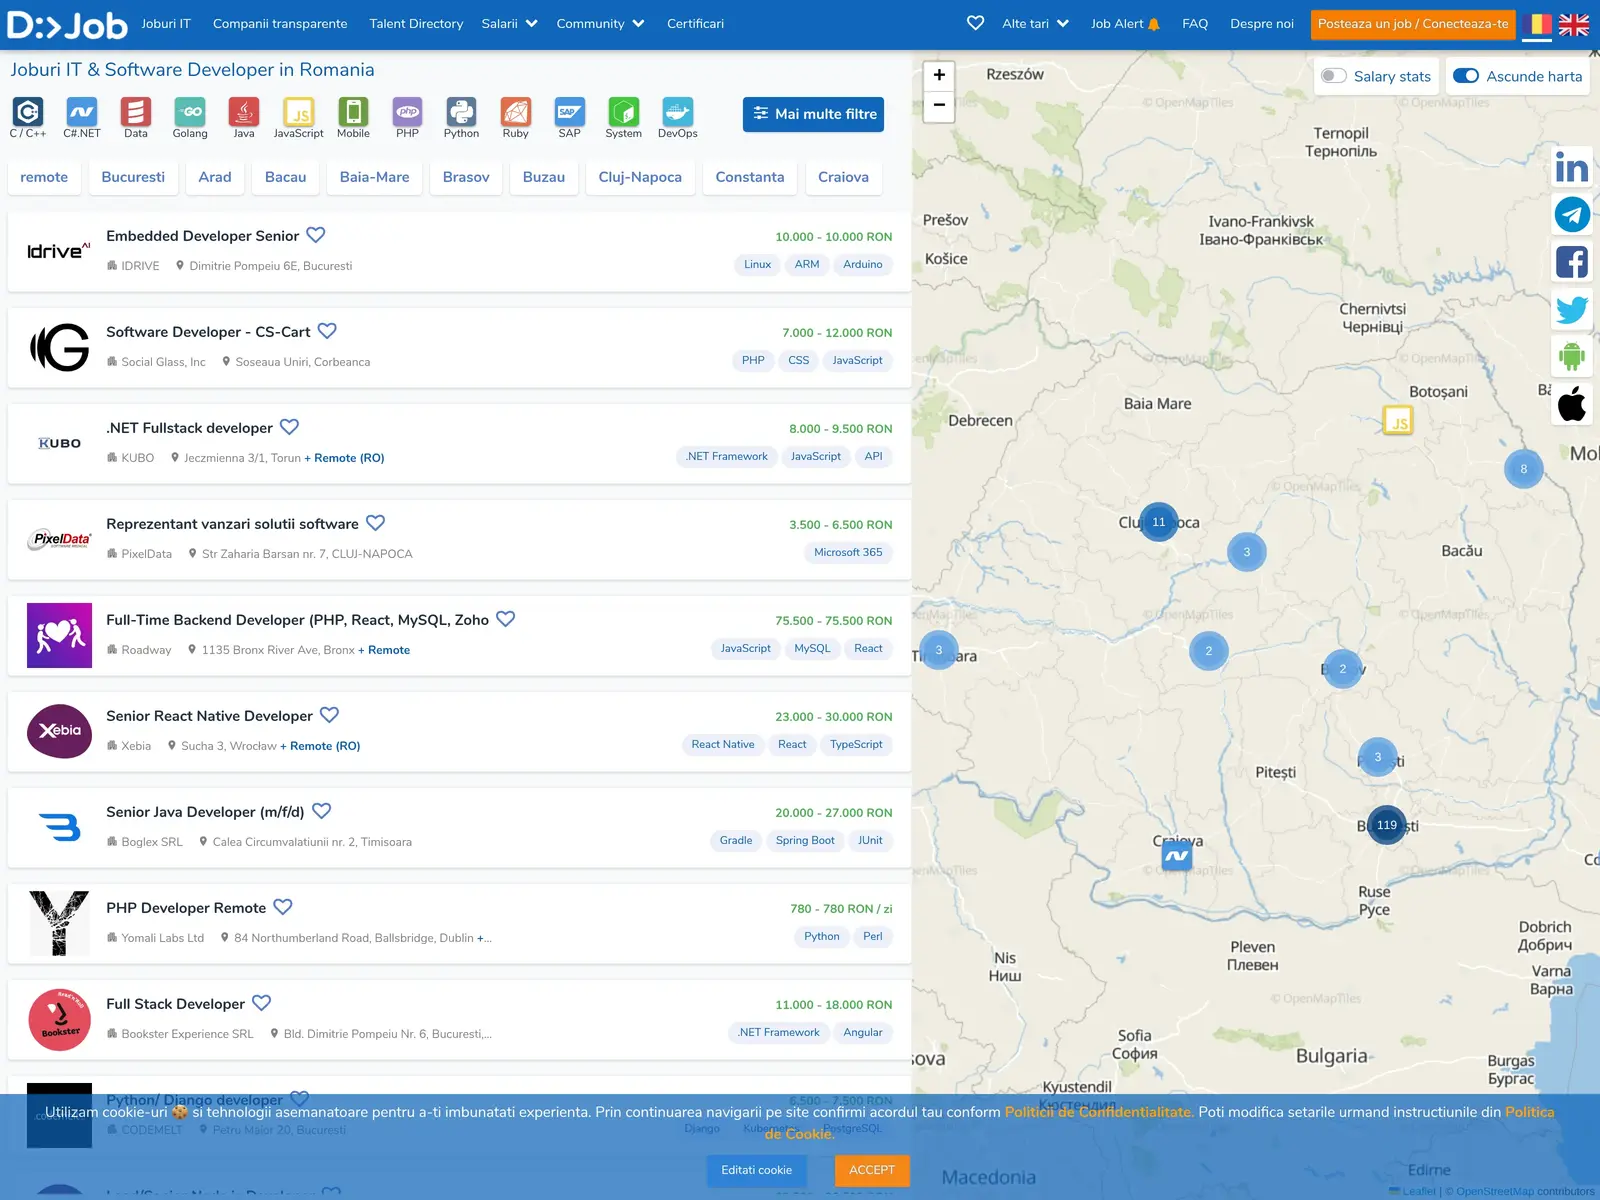The width and height of the screenshot is (1600, 1200).
Task: Select the DevOps category icon
Action: (678, 111)
